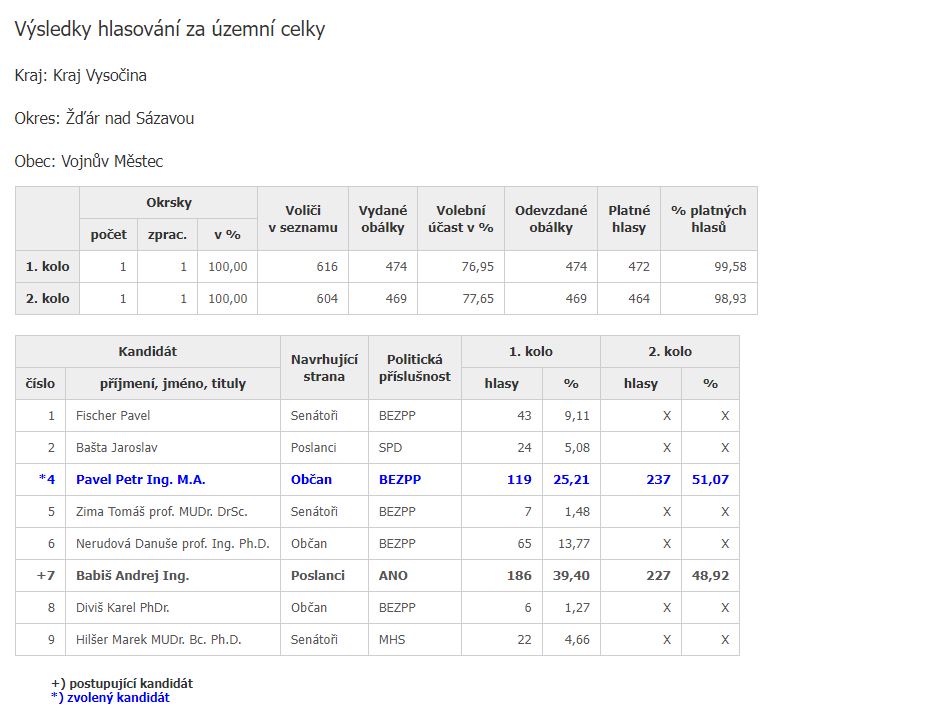Click the page heading 'Výsledky hlasování za územní celky'

[170, 29]
